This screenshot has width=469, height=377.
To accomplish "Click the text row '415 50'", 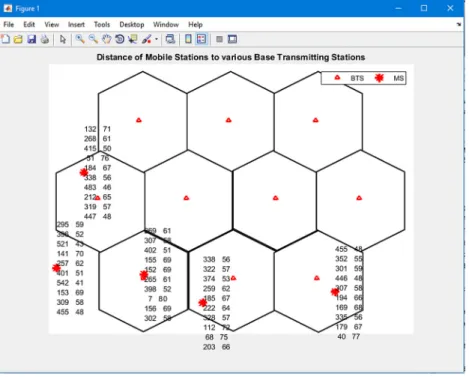I will tap(97, 148).
